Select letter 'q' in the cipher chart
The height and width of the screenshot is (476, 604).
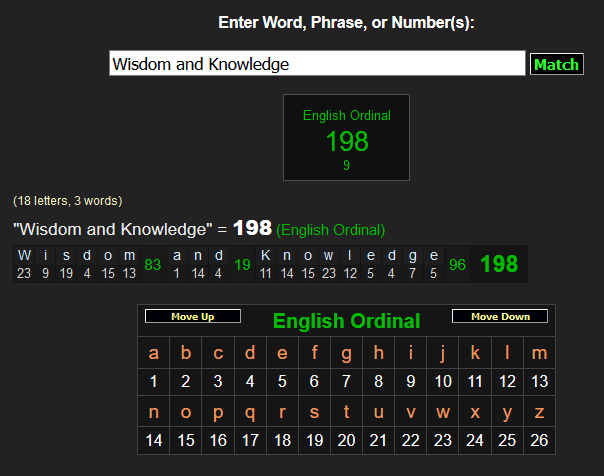coord(250,412)
